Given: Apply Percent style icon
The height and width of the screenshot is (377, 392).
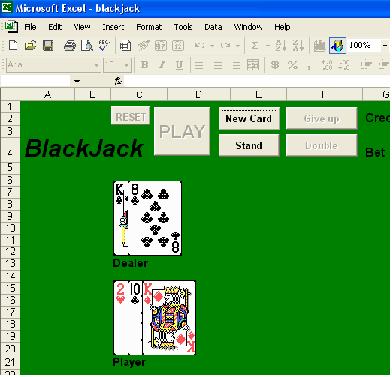Looking at the screenshot, I should pos(293,65).
